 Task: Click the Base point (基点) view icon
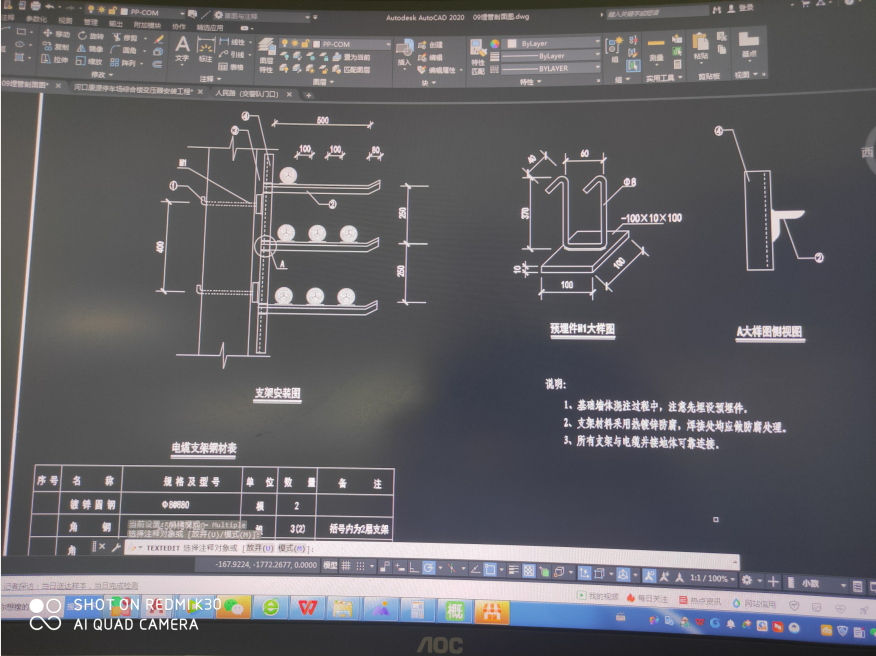click(x=749, y=45)
